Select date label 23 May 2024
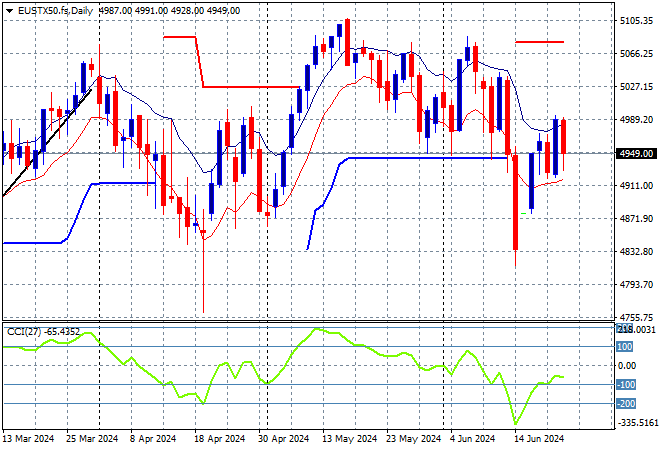The image size is (660, 450). click(413, 439)
